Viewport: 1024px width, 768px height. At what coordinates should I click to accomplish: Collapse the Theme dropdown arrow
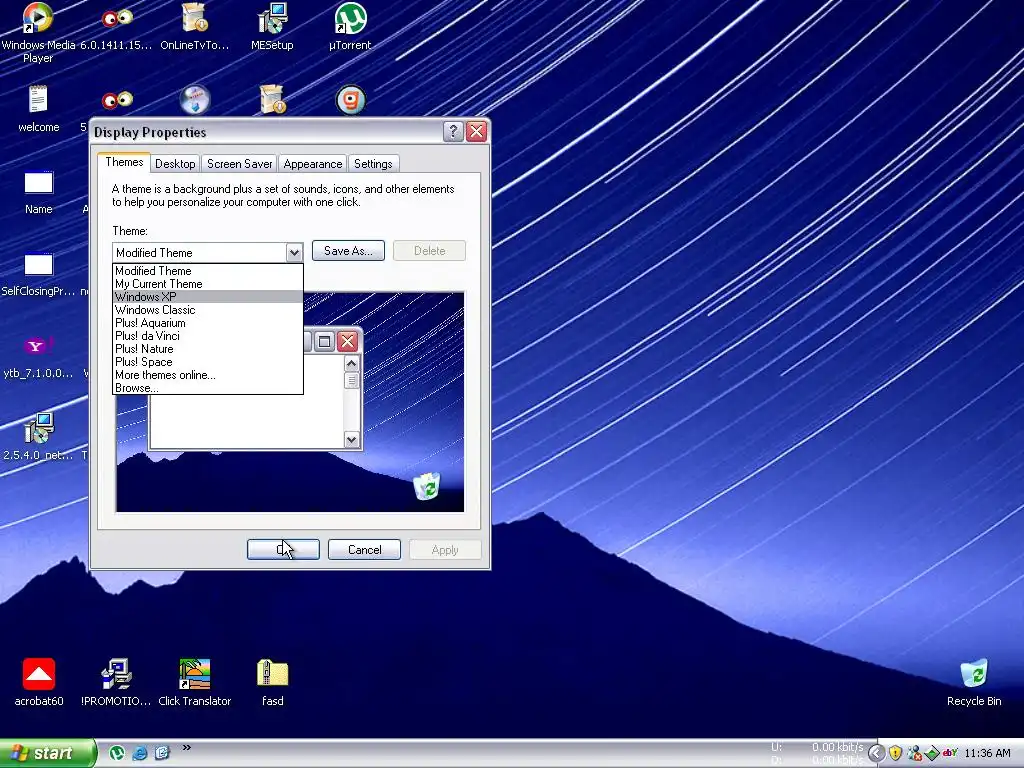(x=294, y=252)
